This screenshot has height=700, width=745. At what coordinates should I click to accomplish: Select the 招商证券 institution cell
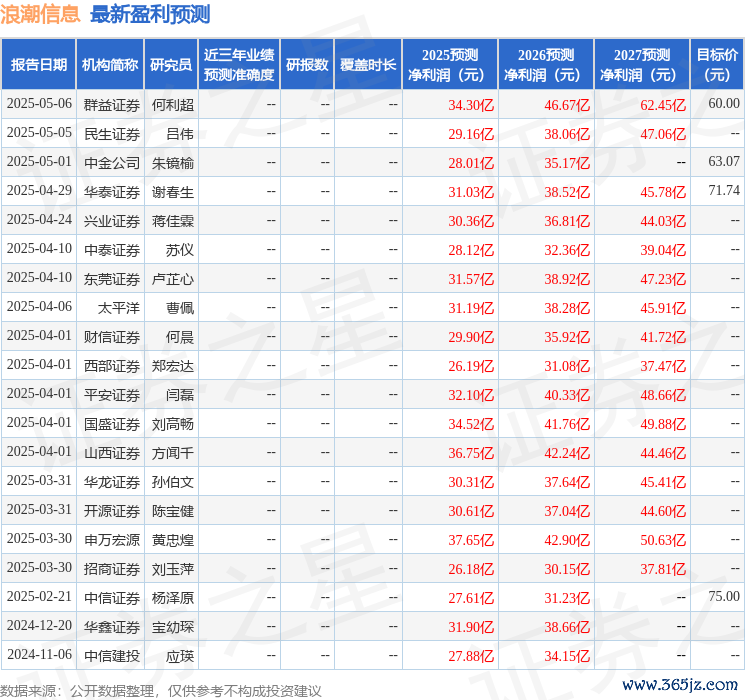pos(112,569)
